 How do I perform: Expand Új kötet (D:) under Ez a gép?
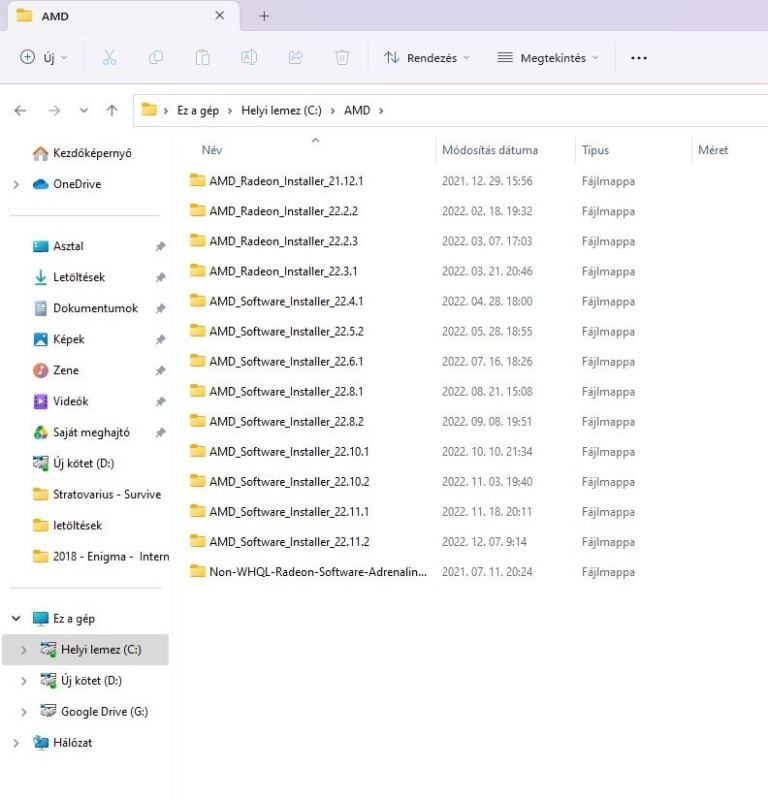click(x=23, y=681)
